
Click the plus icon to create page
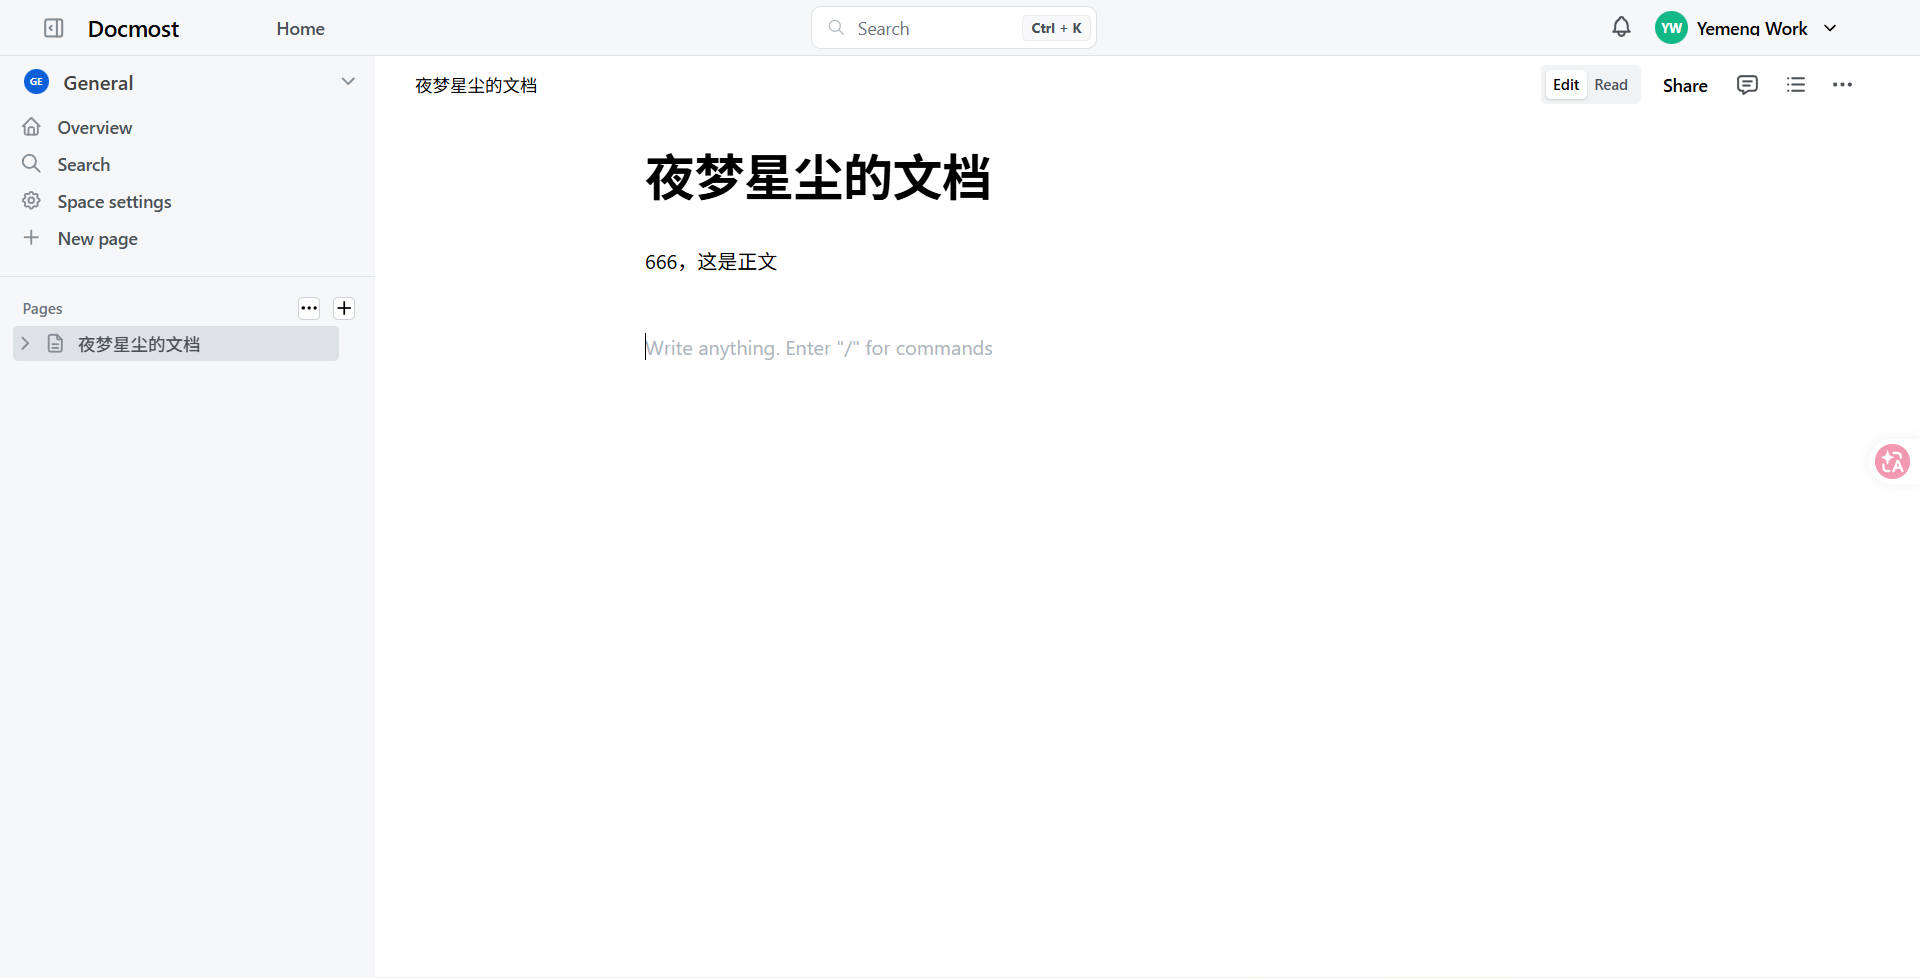[344, 308]
